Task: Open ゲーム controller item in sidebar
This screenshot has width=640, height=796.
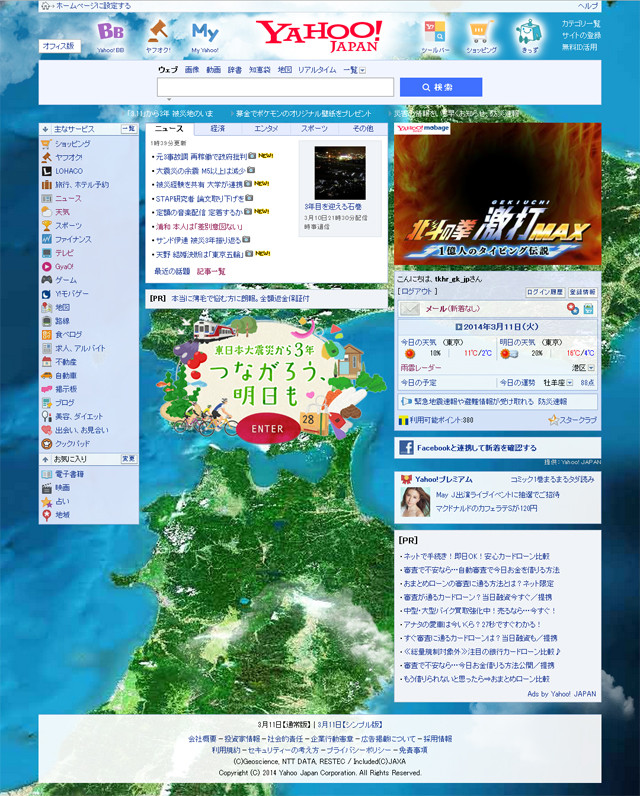Action: tap(66, 280)
